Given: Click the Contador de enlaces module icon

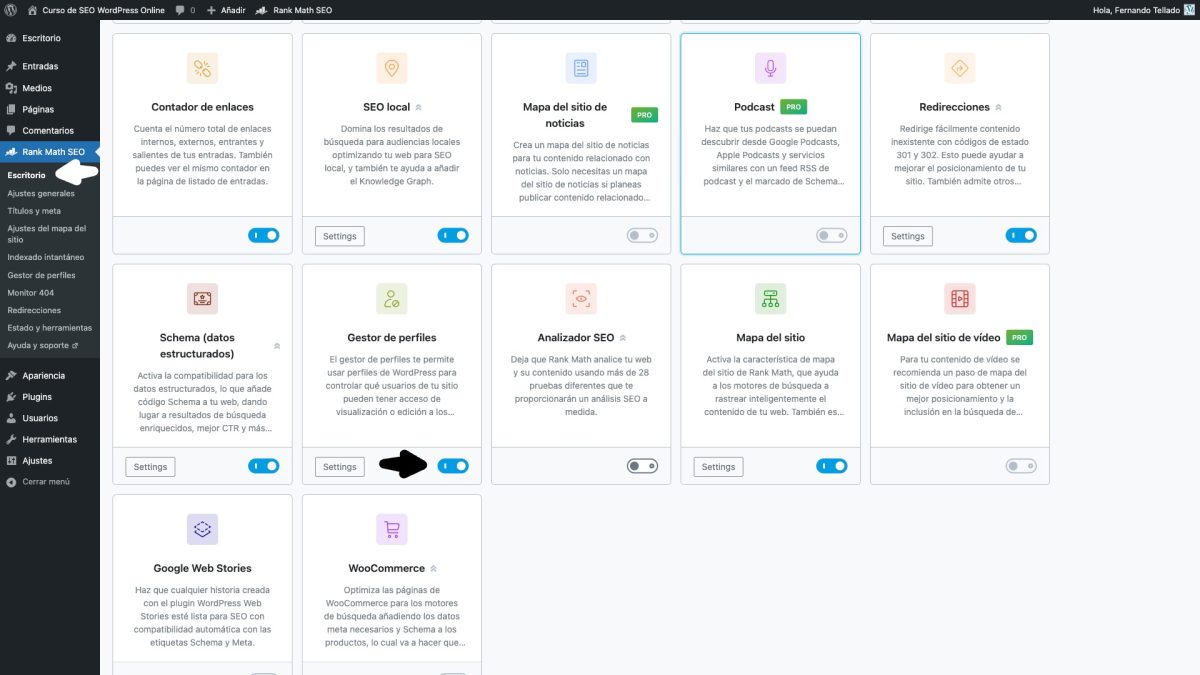Looking at the screenshot, I should click(202, 68).
